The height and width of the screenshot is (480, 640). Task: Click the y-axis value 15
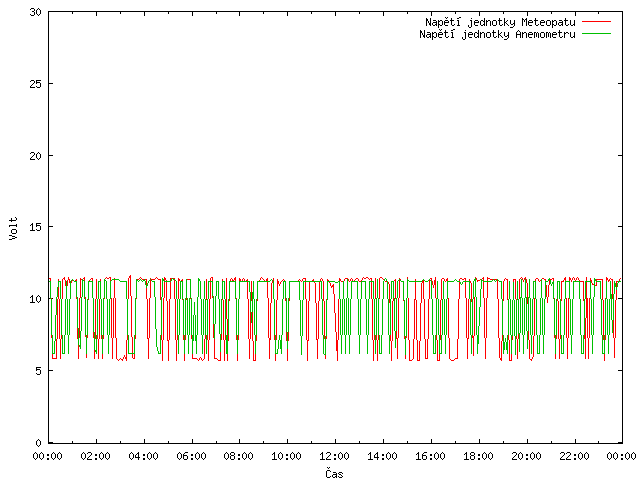pyautogui.click(x=36, y=227)
